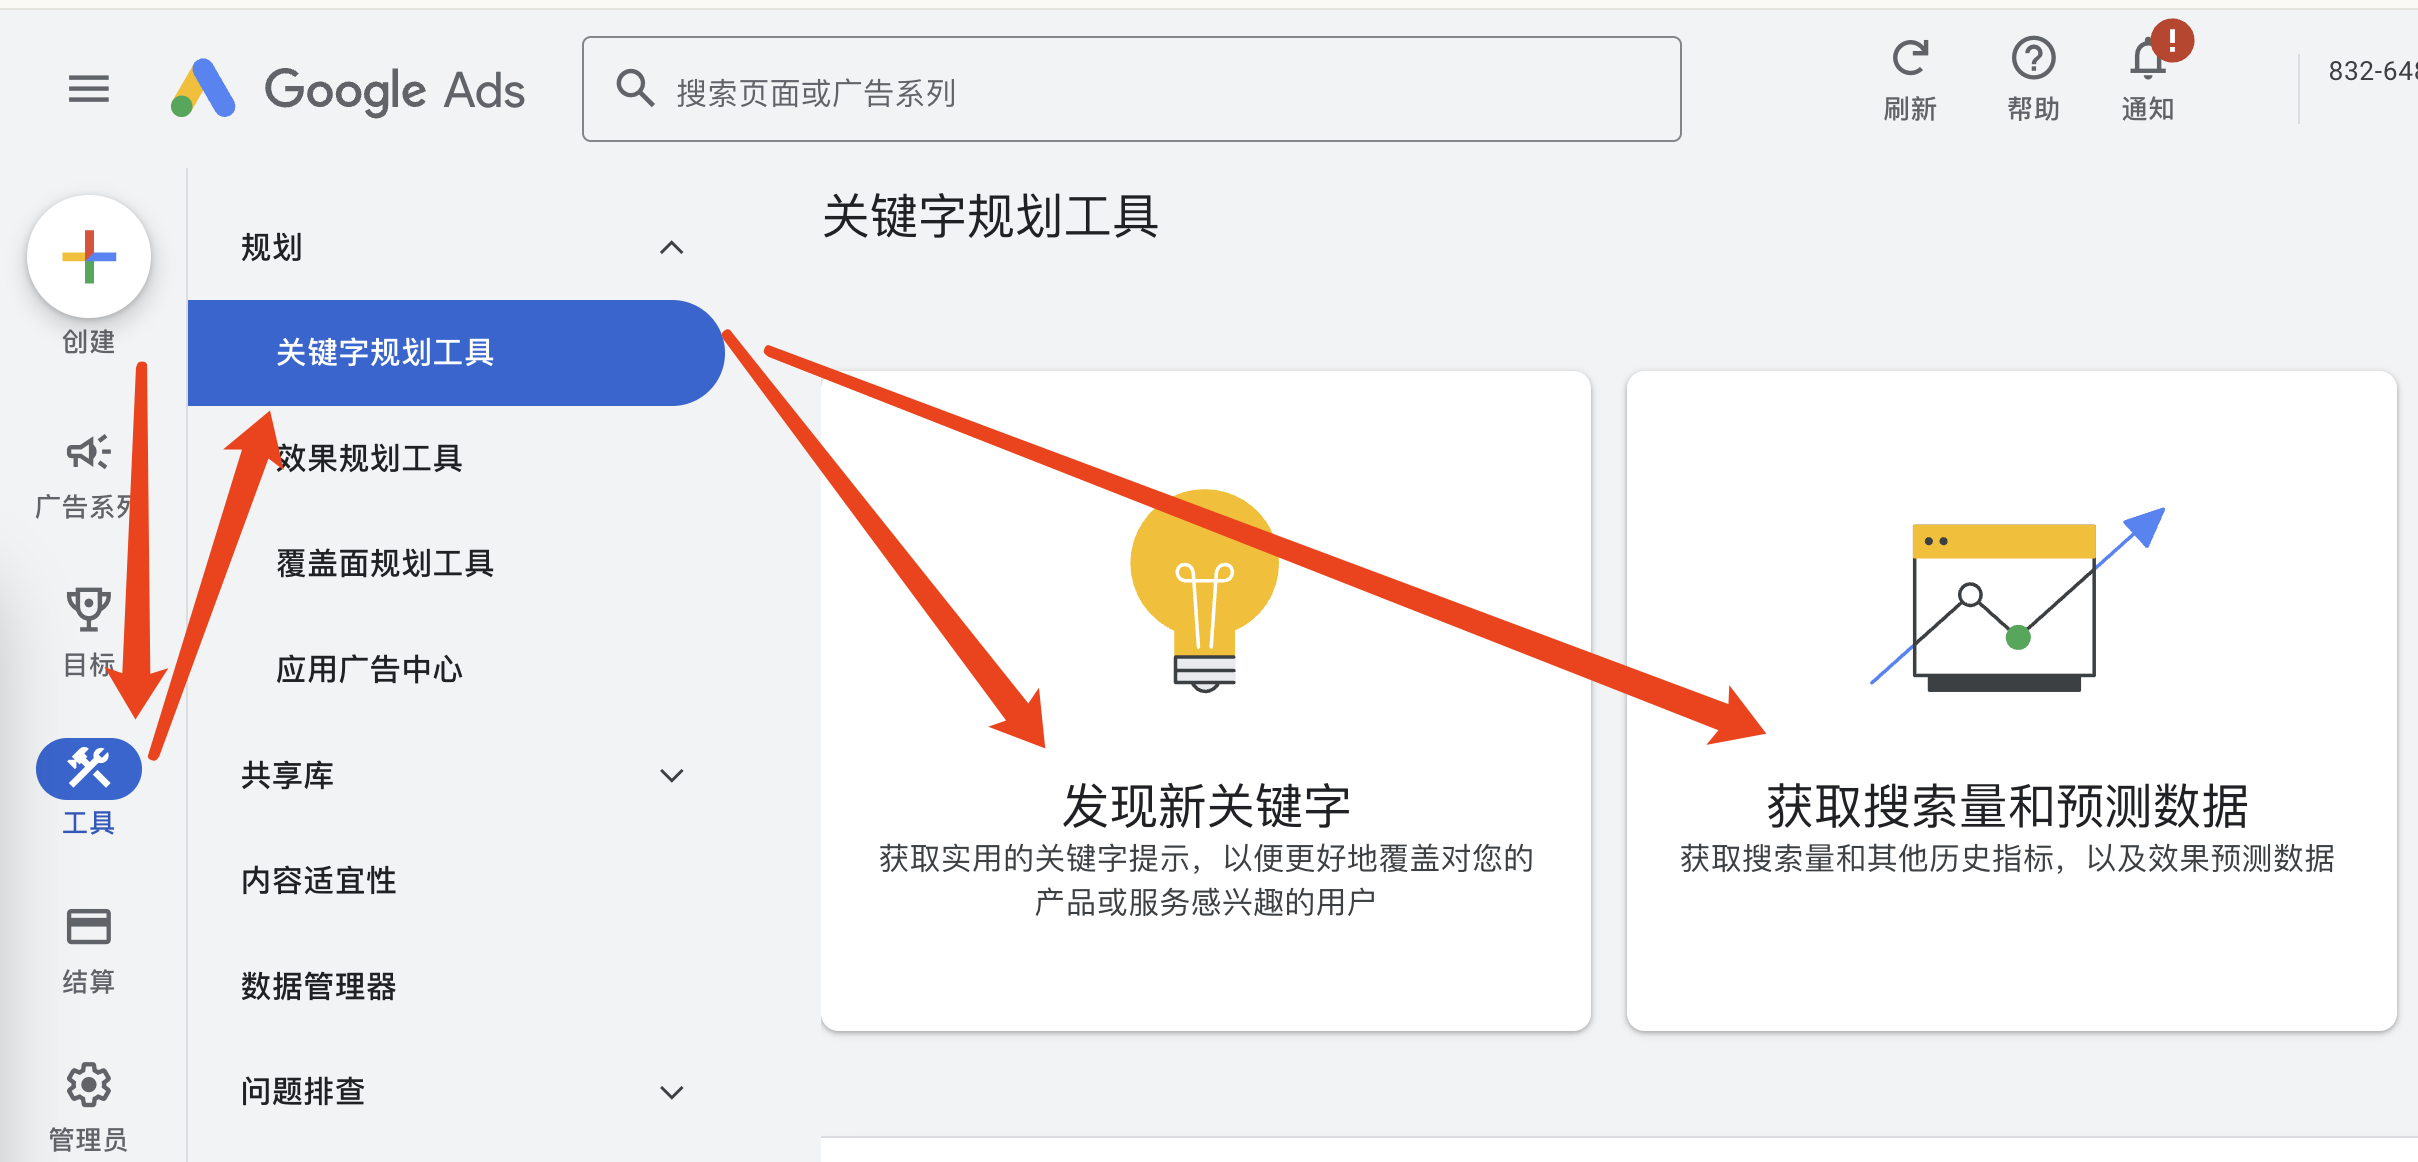
Task: Expand the 共享库 section chevron
Action: (x=672, y=775)
